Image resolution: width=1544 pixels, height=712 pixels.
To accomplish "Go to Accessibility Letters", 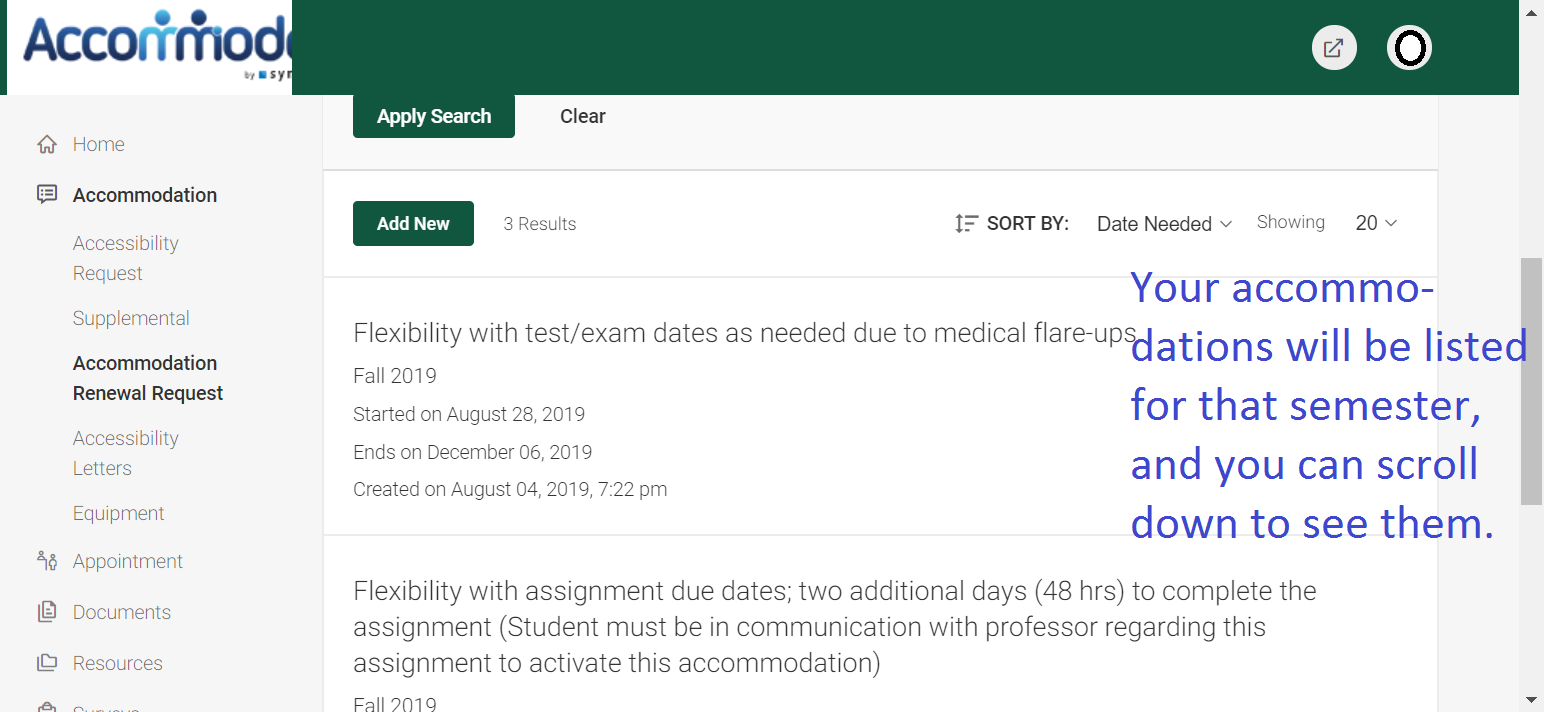I will coord(125,453).
